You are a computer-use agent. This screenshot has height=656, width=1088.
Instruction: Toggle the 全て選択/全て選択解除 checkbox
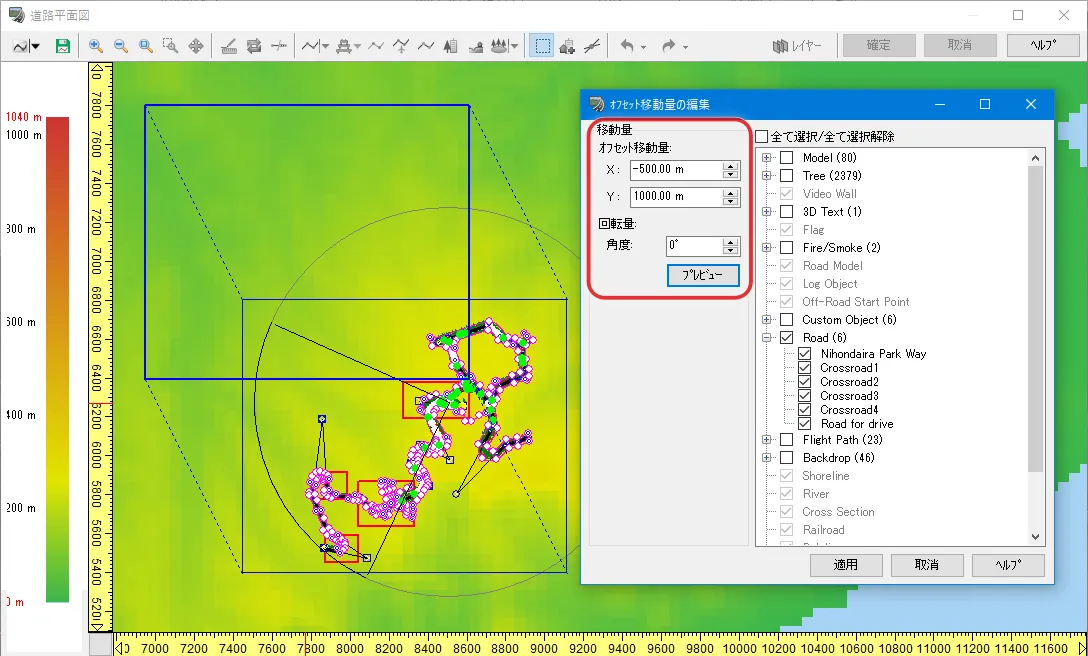click(x=762, y=136)
